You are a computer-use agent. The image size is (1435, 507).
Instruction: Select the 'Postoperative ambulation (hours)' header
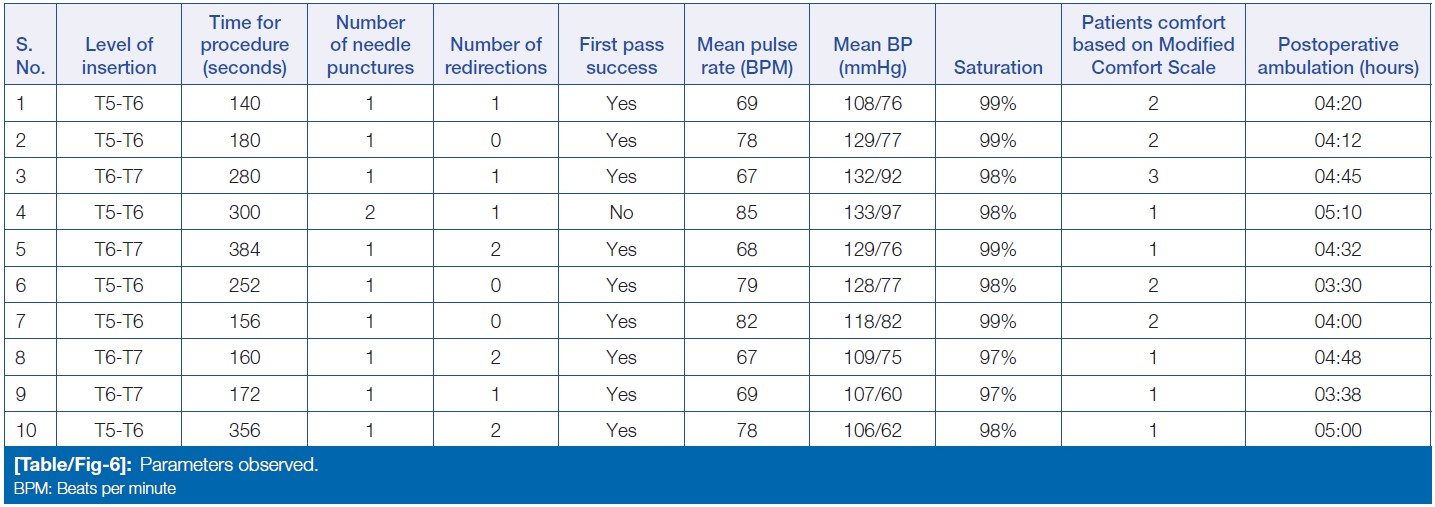(x=1338, y=56)
